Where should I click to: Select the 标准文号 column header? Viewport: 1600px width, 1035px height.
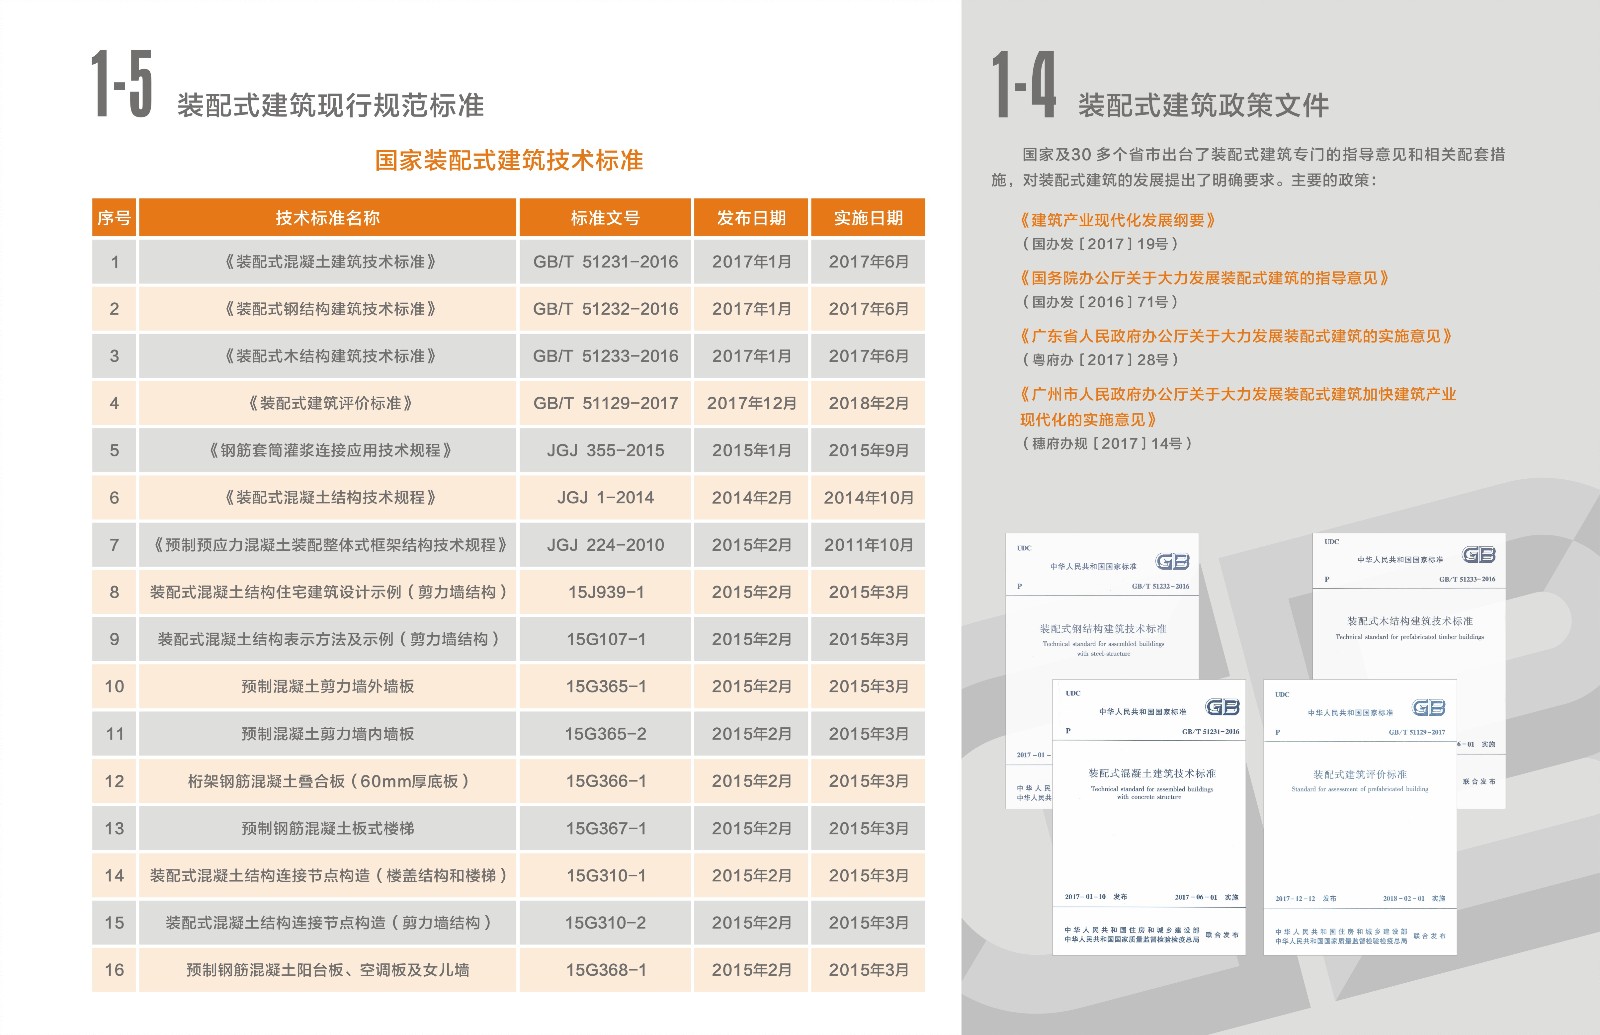click(605, 218)
